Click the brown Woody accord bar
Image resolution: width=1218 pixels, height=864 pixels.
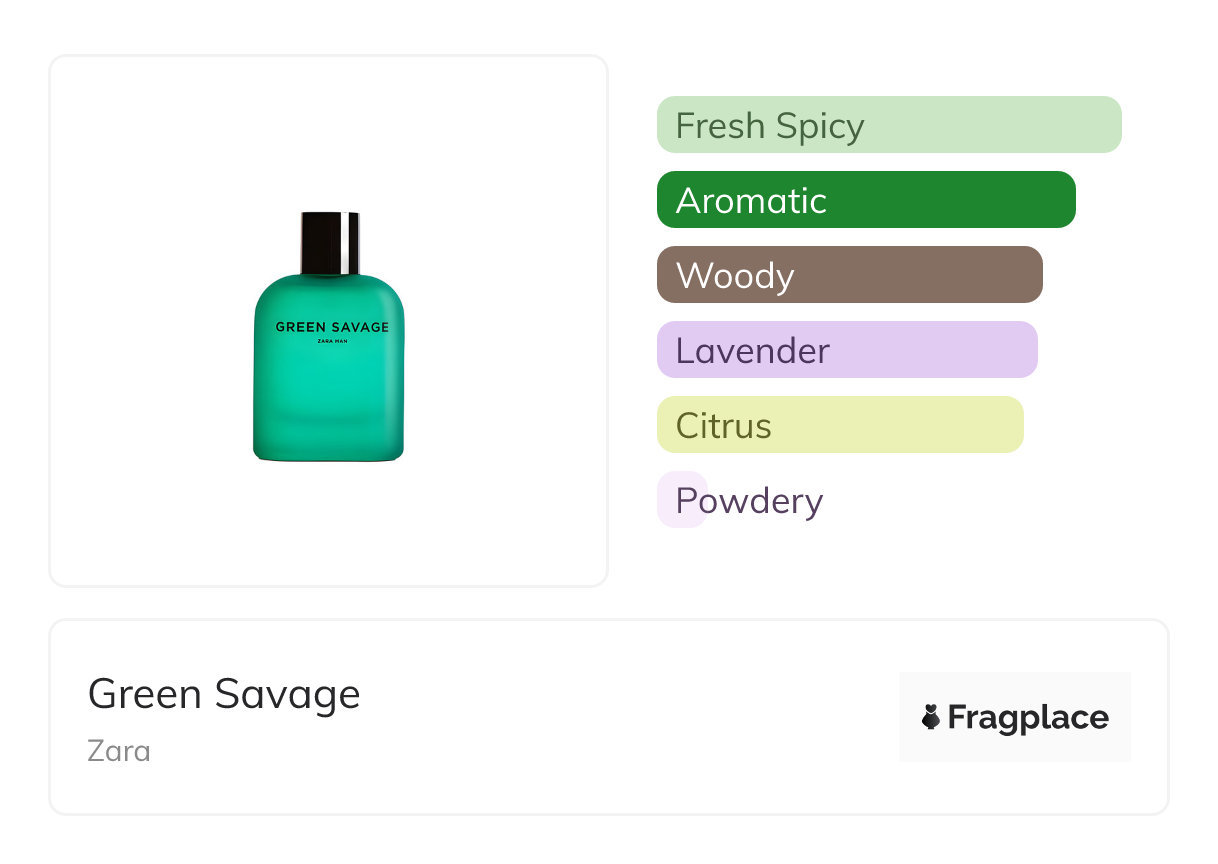(x=849, y=275)
